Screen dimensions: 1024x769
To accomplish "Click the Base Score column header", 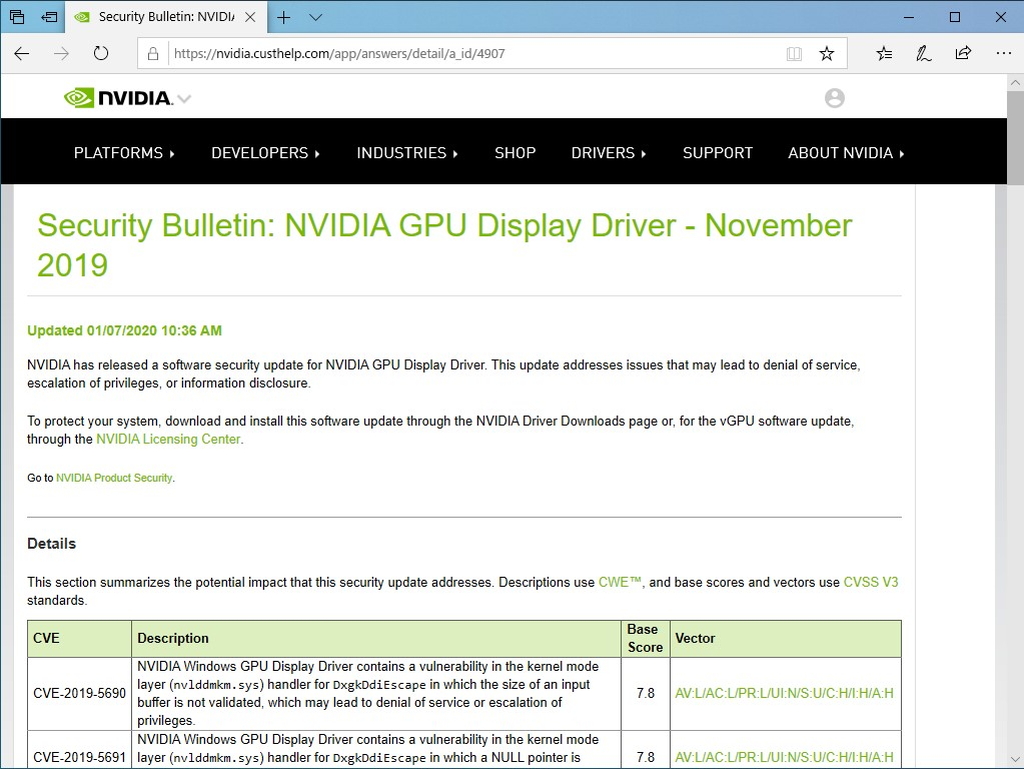I will point(645,638).
